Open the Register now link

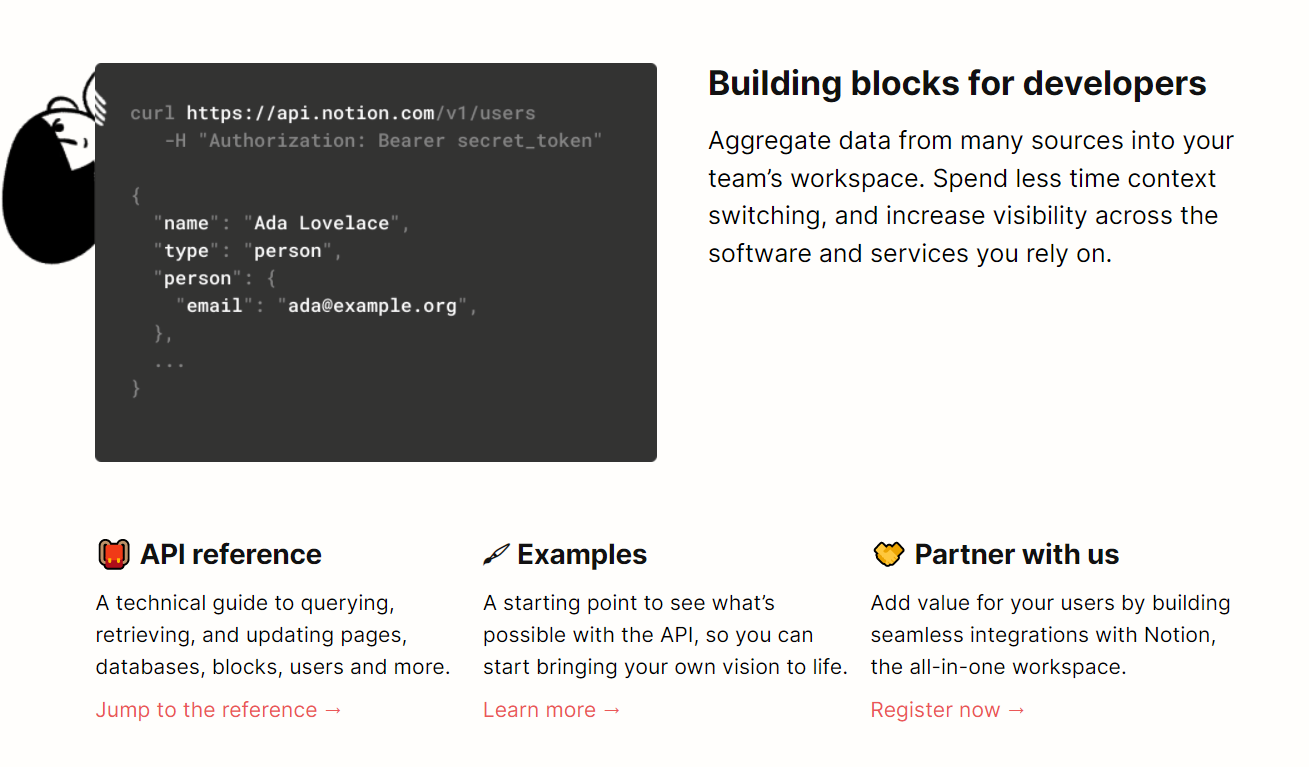(x=948, y=710)
